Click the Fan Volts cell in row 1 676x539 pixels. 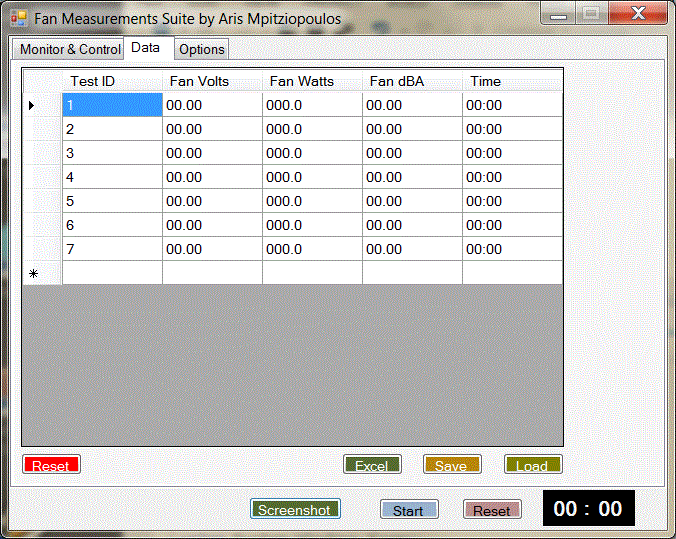click(212, 105)
